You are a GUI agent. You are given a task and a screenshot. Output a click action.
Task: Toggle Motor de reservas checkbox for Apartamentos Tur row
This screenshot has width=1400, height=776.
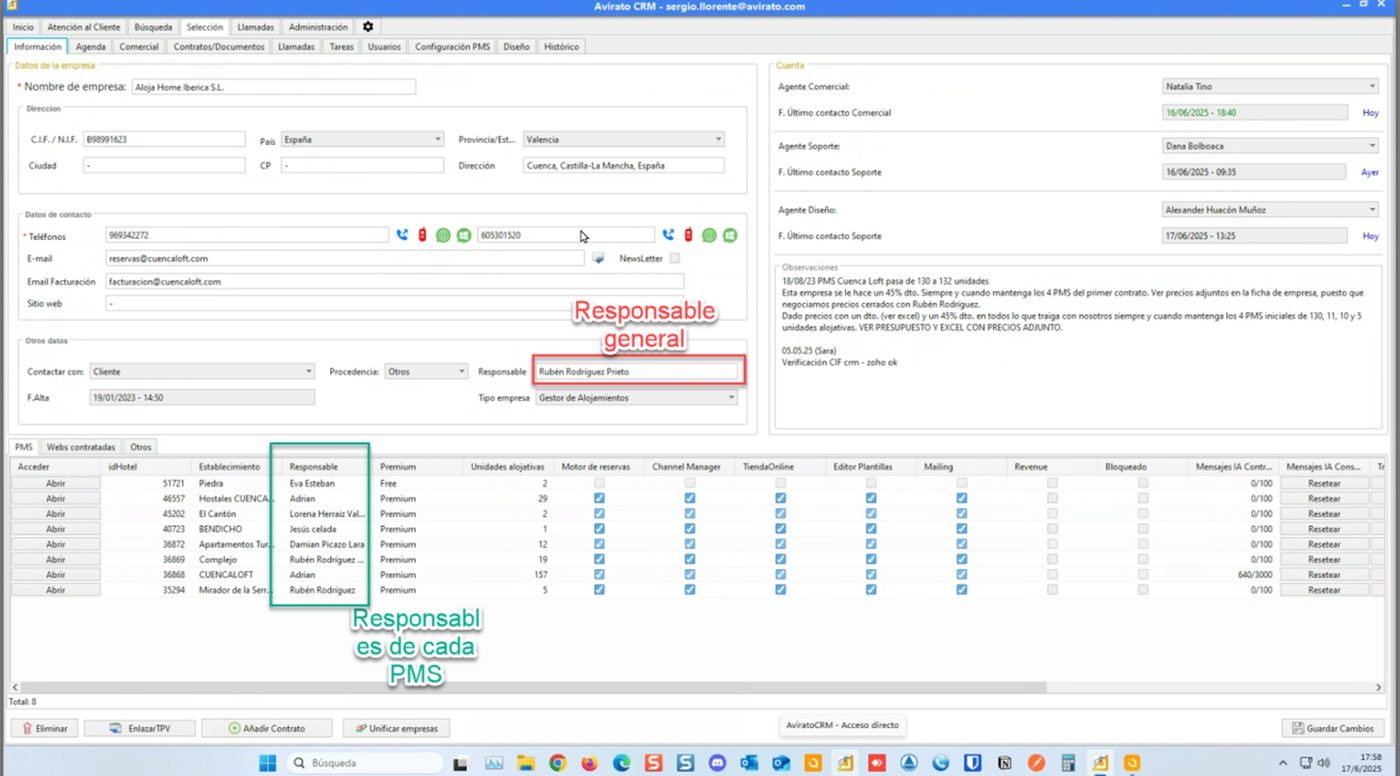click(599, 544)
